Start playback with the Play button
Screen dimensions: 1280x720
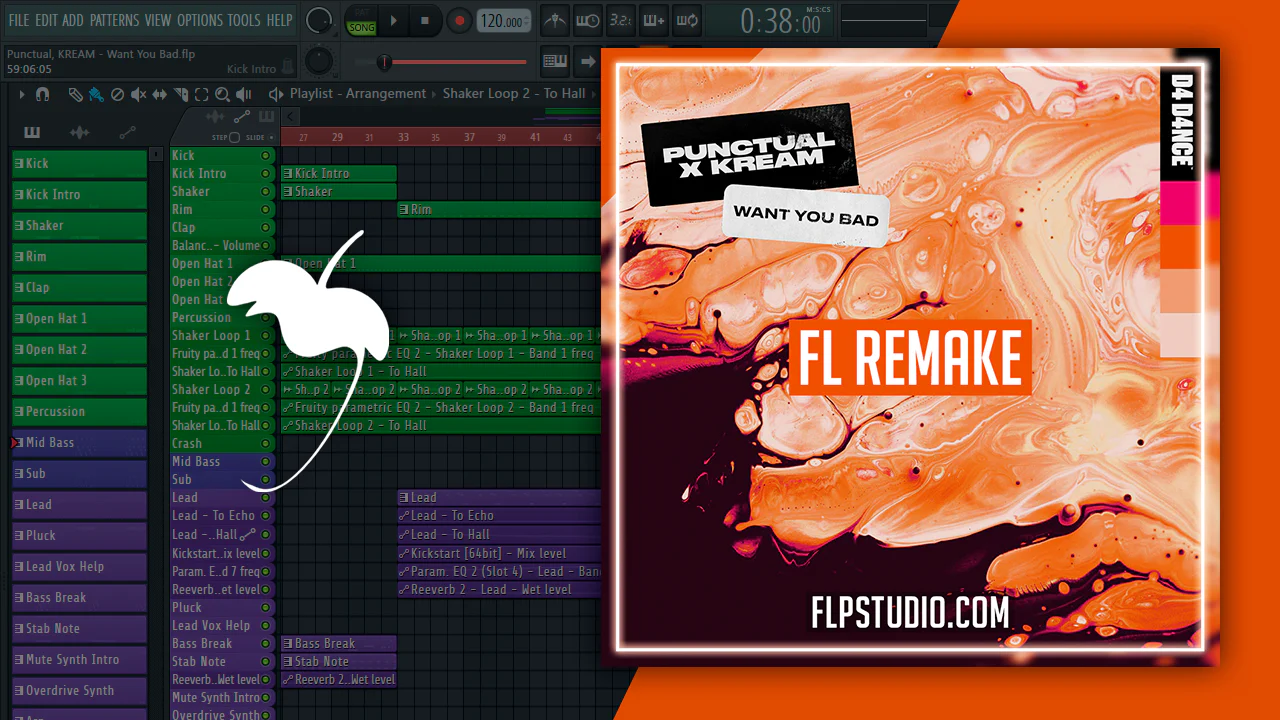coord(394,20)
